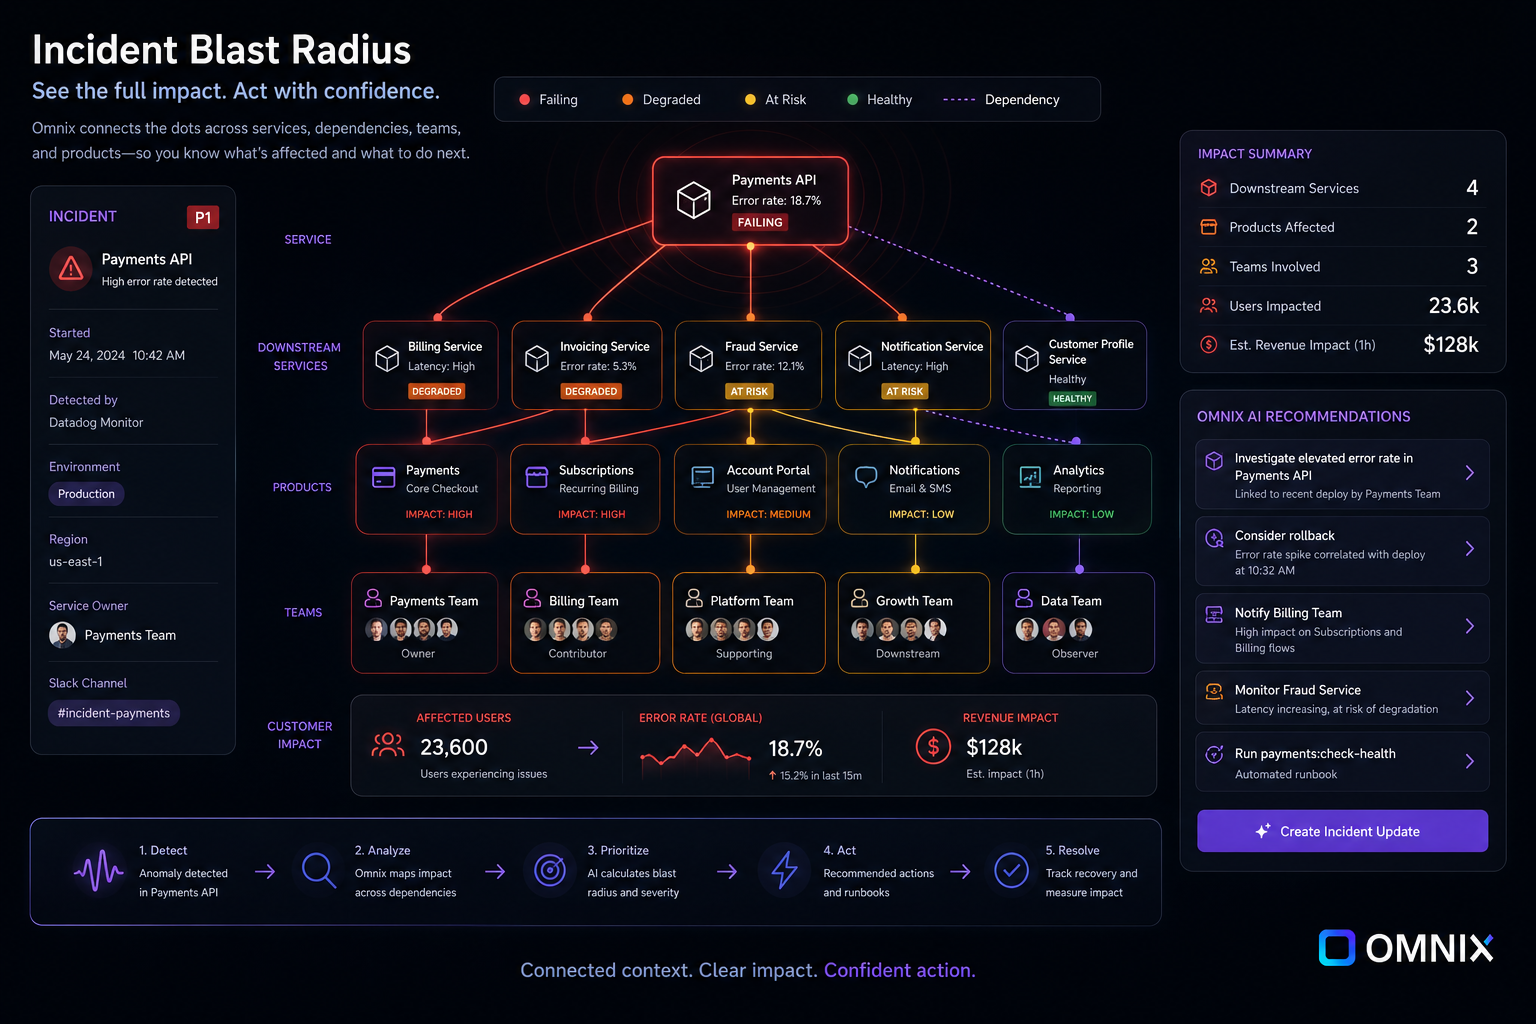Click the Affected Users people icon
Screen dimensions: 1536x1024
(388, 744)
